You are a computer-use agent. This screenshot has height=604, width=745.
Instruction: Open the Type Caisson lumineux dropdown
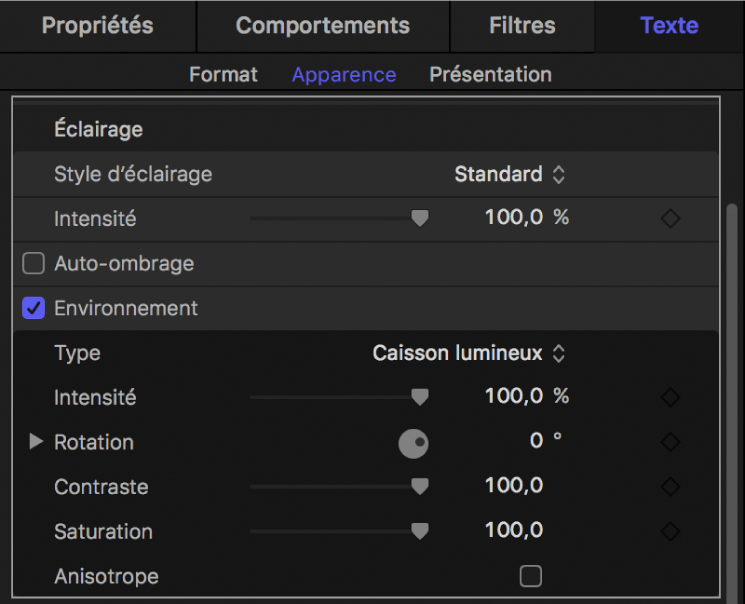pyautogui.click(x=468, y=353)
